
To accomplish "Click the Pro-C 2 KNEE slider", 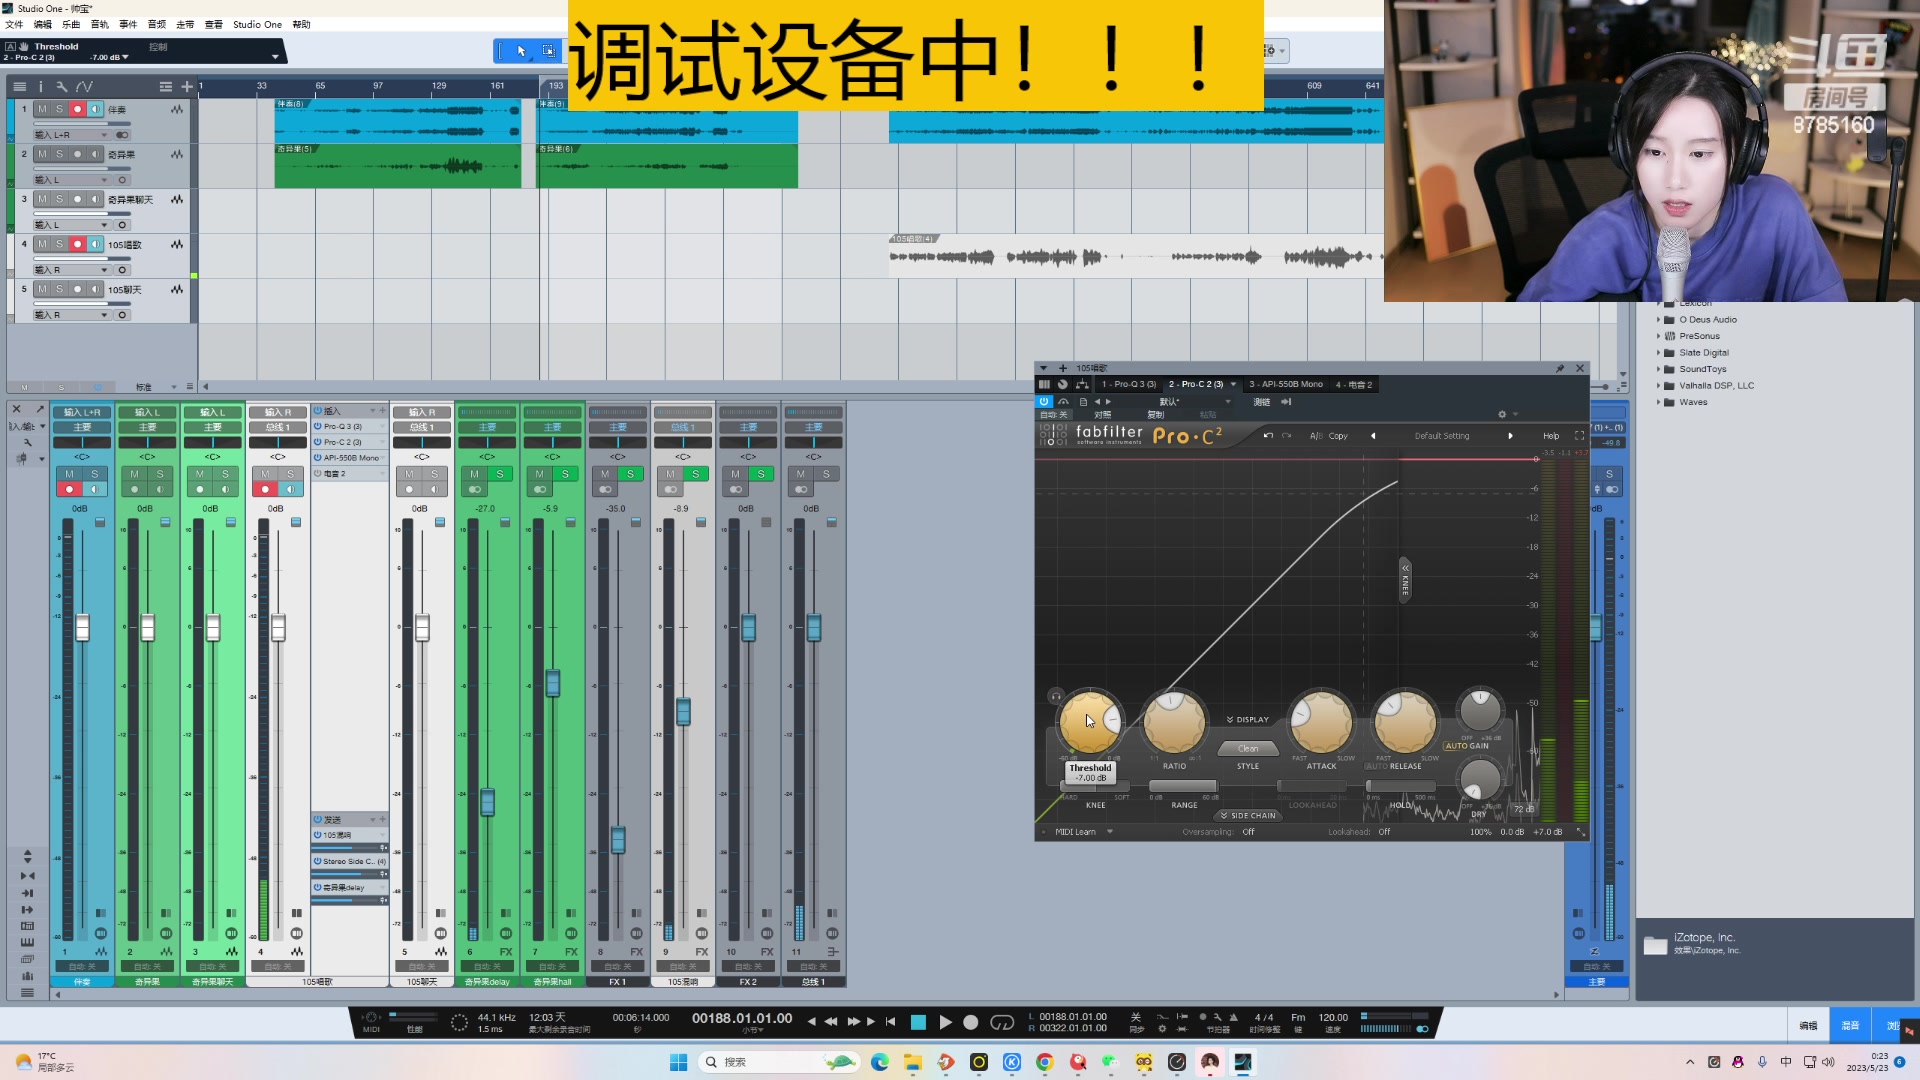I will (x=1095, y=787).
